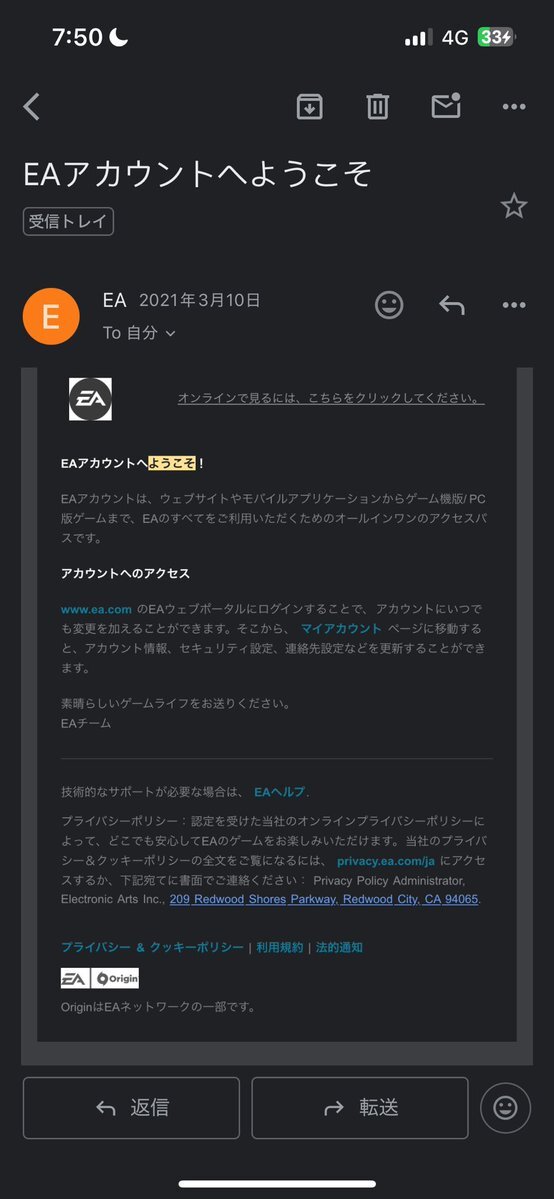Delete the email with the trash icon
The image size is (554, 1199).
pos(377,106)
